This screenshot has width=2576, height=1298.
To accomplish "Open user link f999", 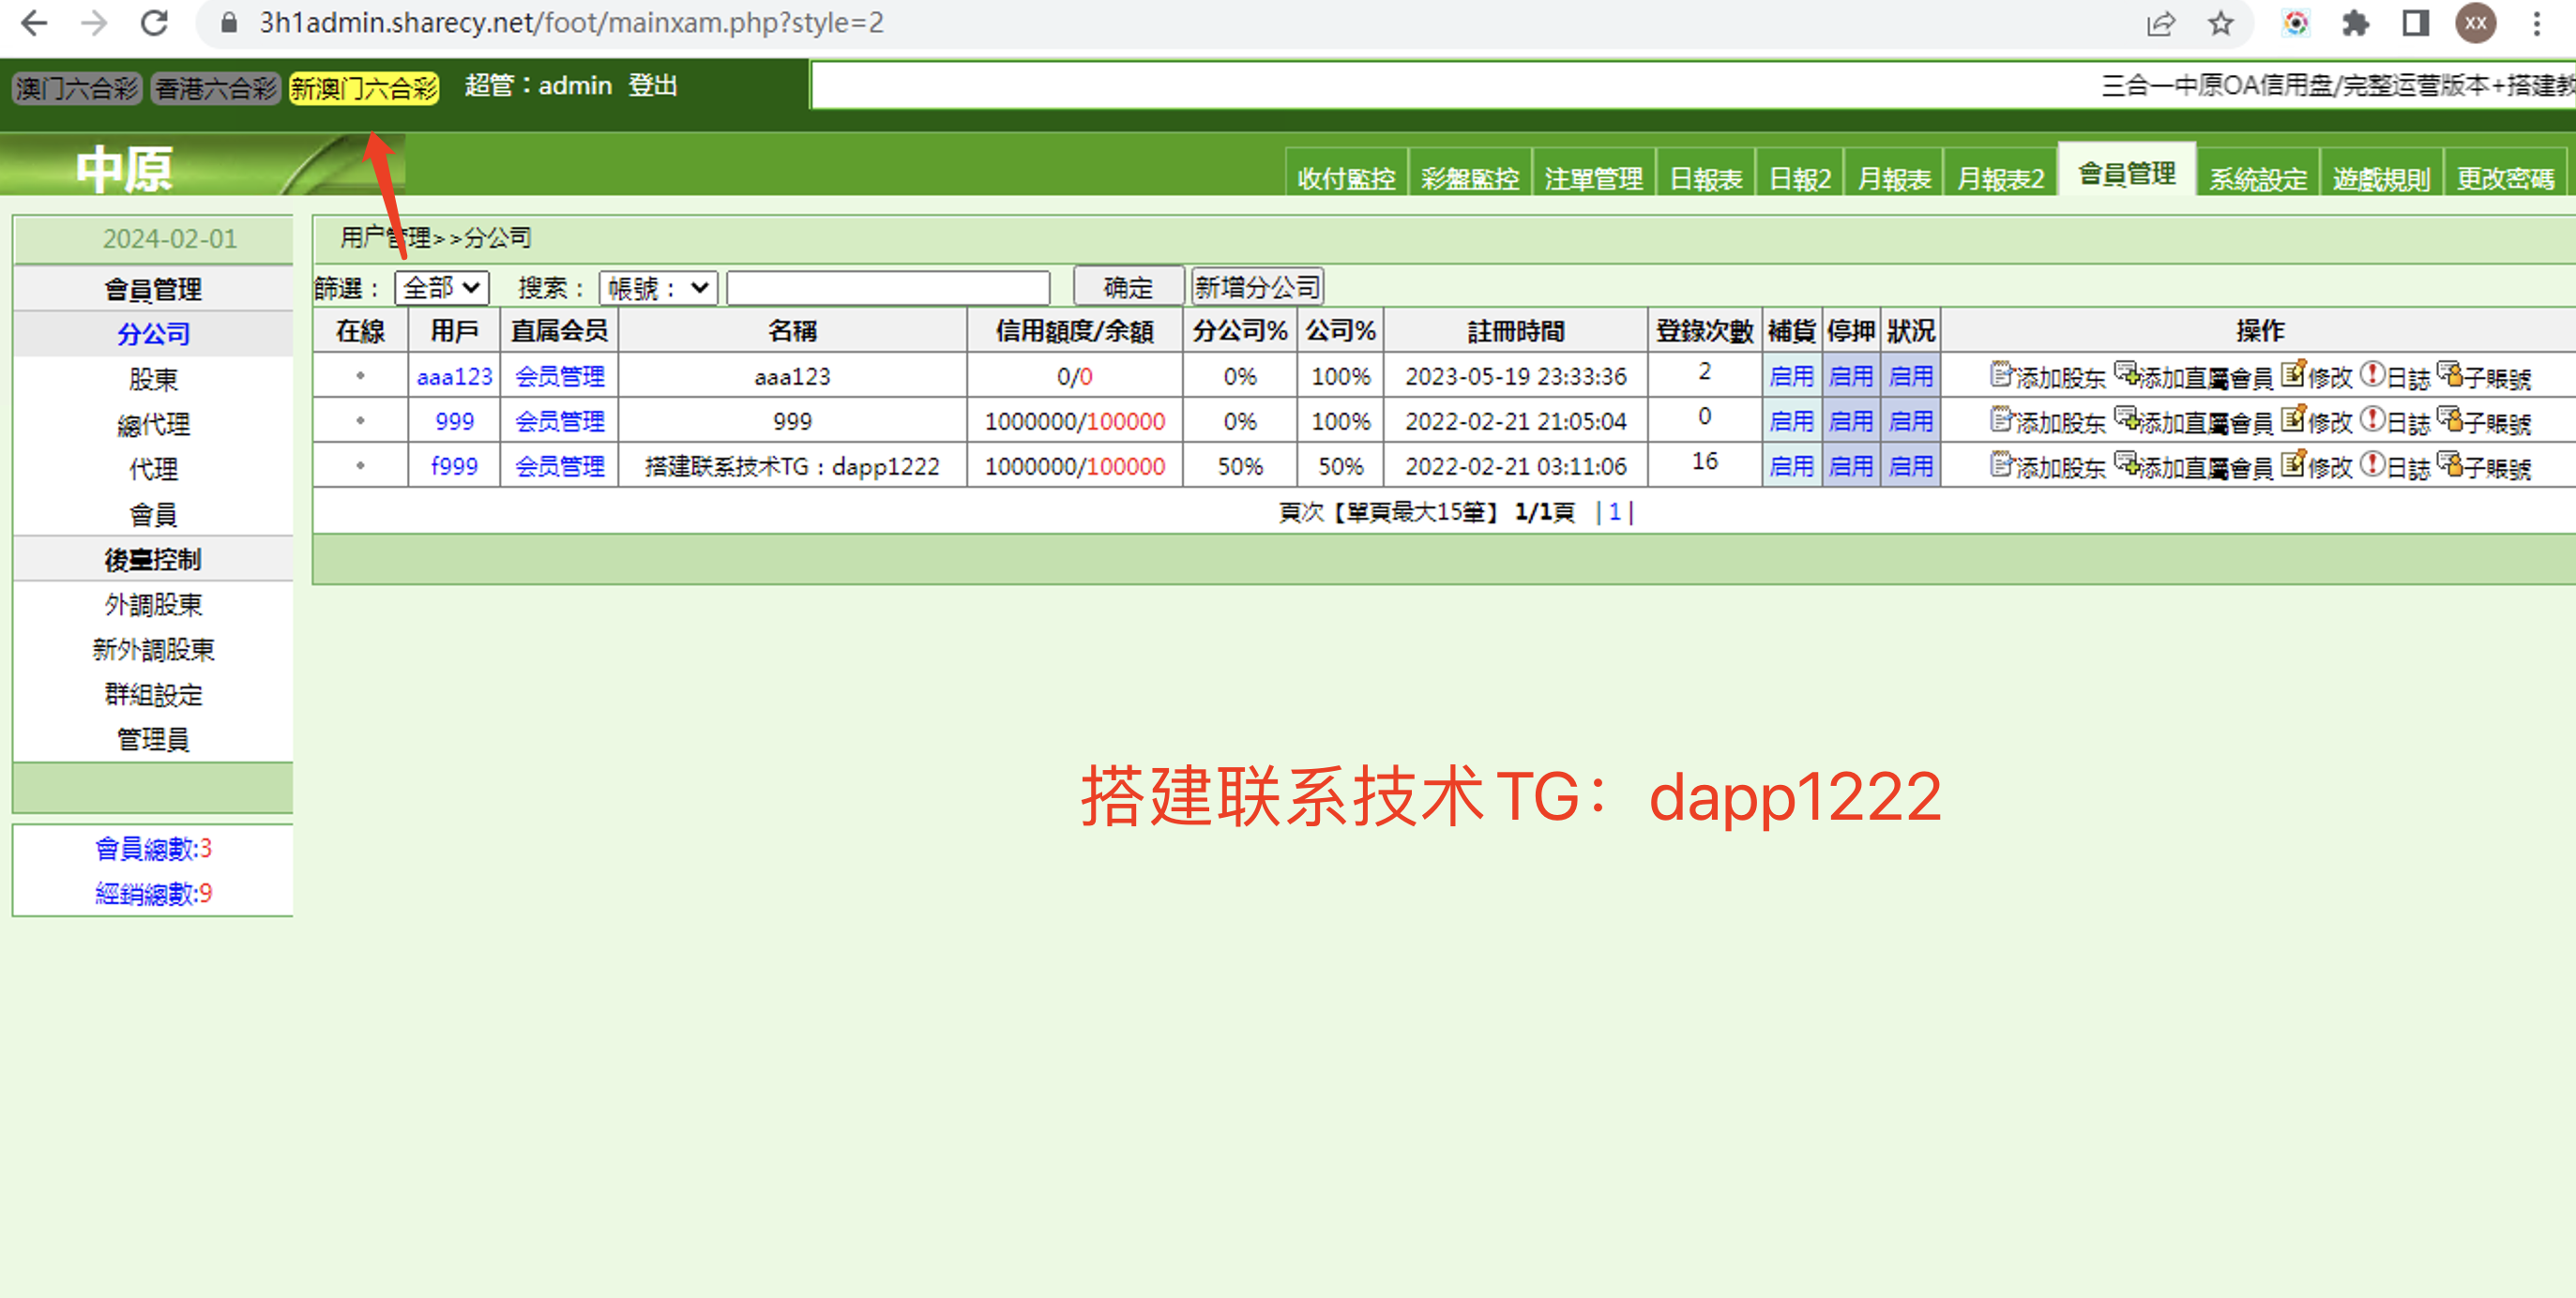I will 454,466.
